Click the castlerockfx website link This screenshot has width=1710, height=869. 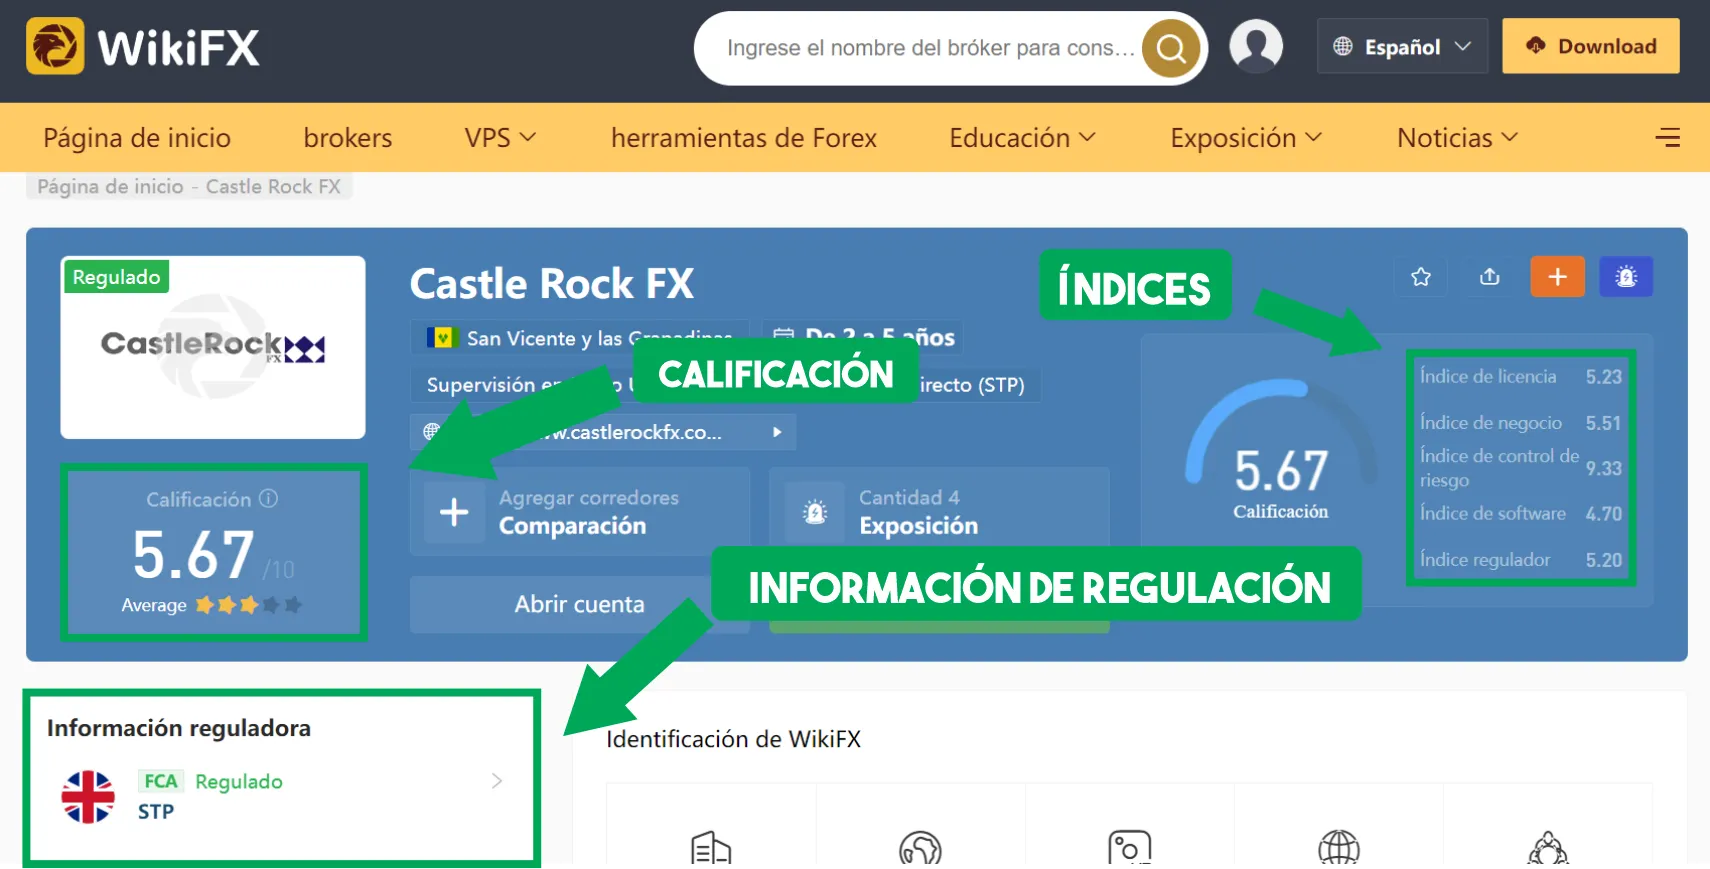click(x=603, y=432)
